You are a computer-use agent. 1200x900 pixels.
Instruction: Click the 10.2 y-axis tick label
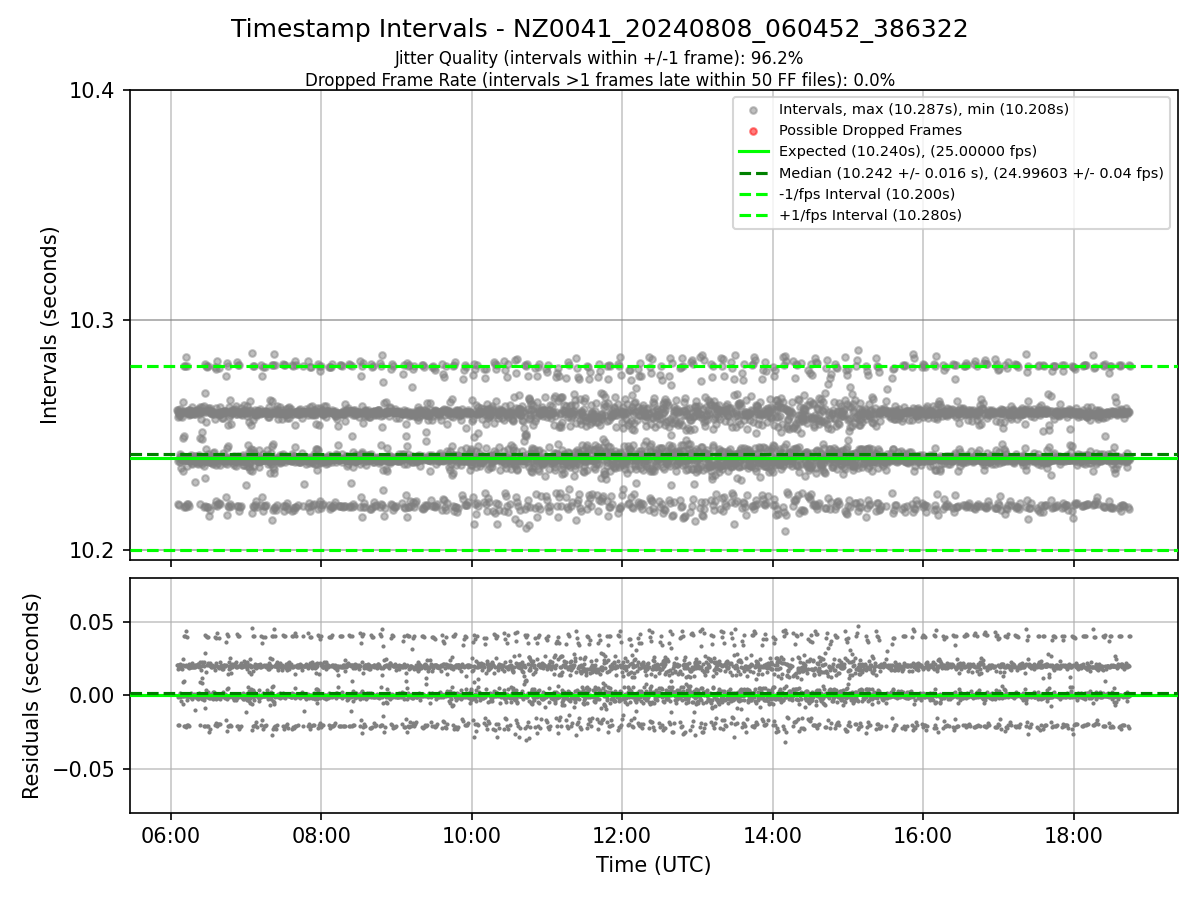[x=94, y=551]
